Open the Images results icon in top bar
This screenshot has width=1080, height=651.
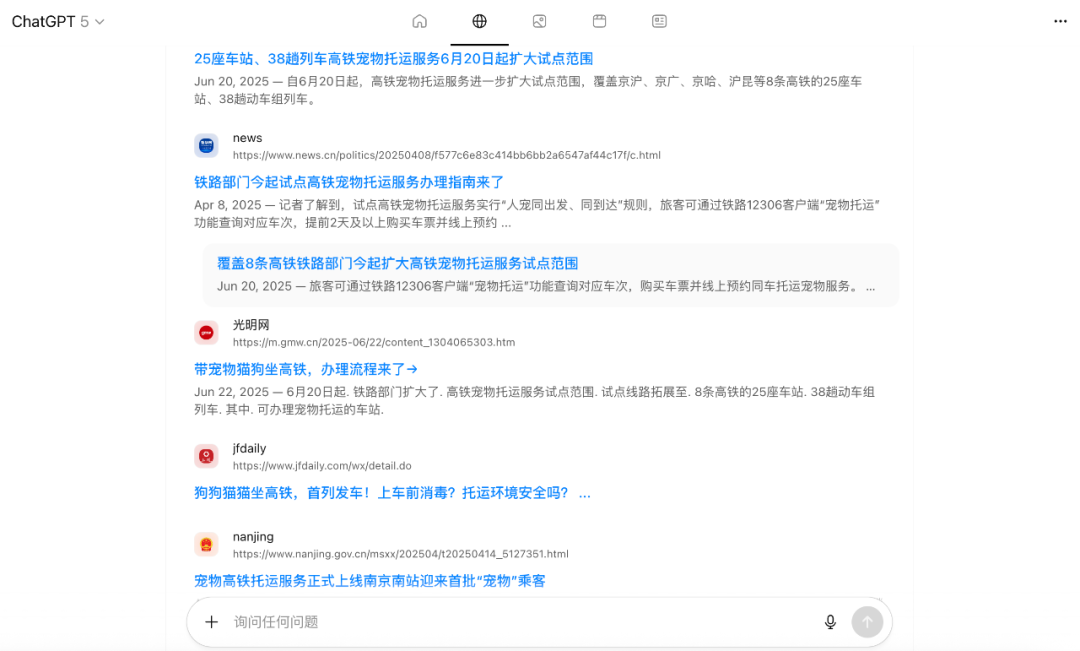point(539,20)
